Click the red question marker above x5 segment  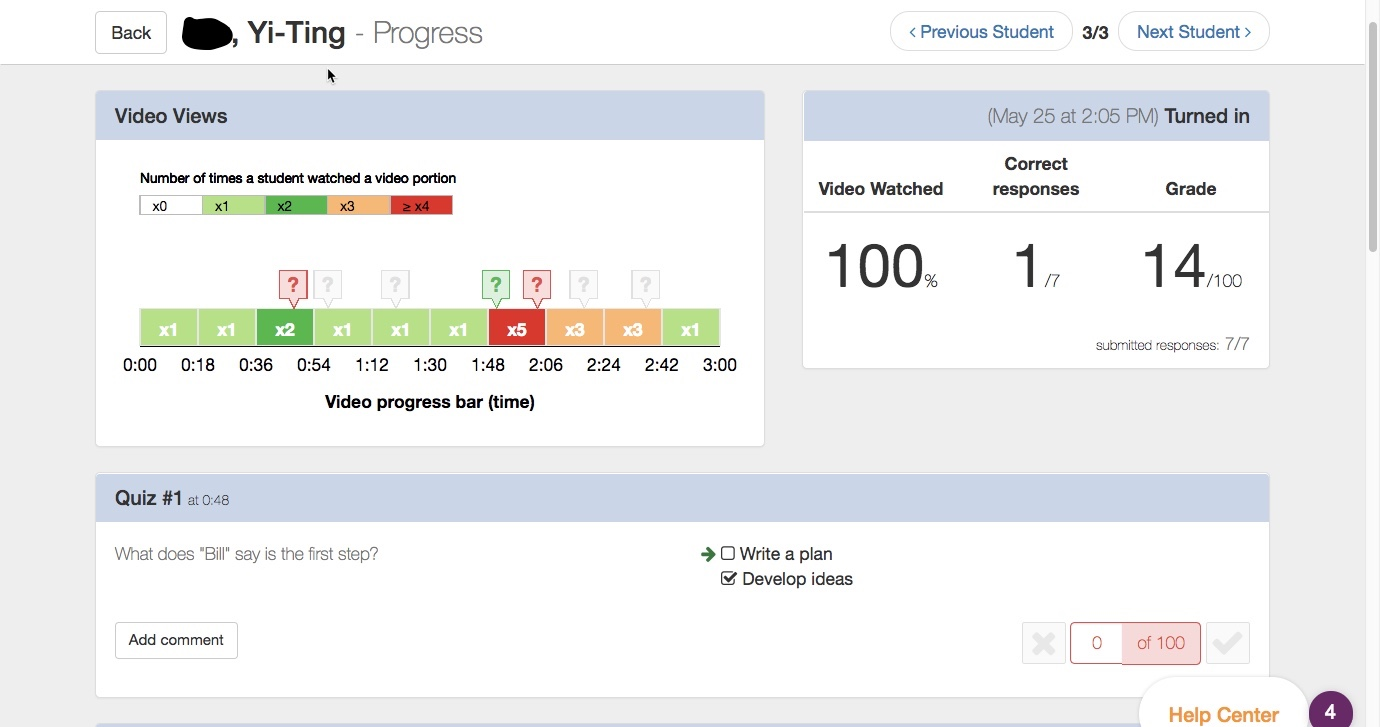tap(537, 285)
